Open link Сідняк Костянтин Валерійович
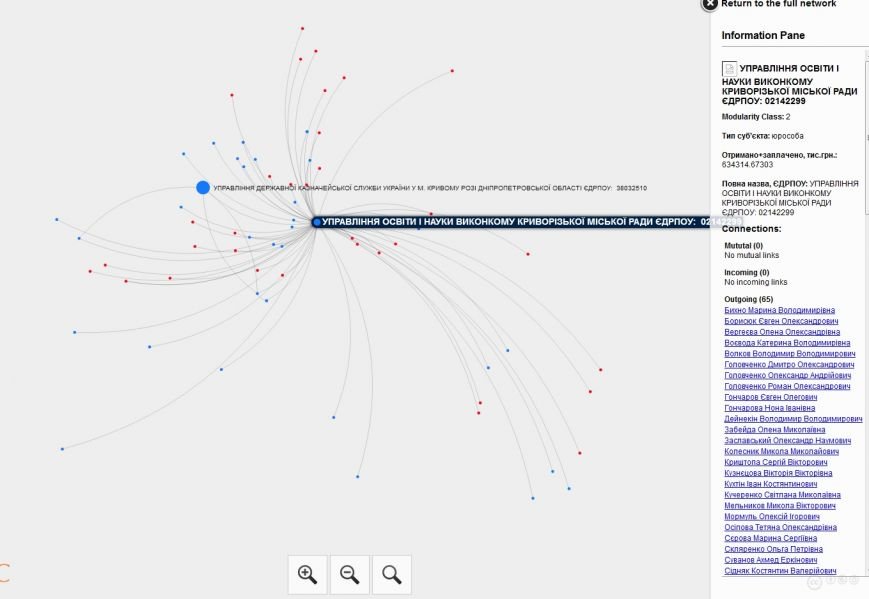This screenshot has height=599, width=869. (780, 571)
